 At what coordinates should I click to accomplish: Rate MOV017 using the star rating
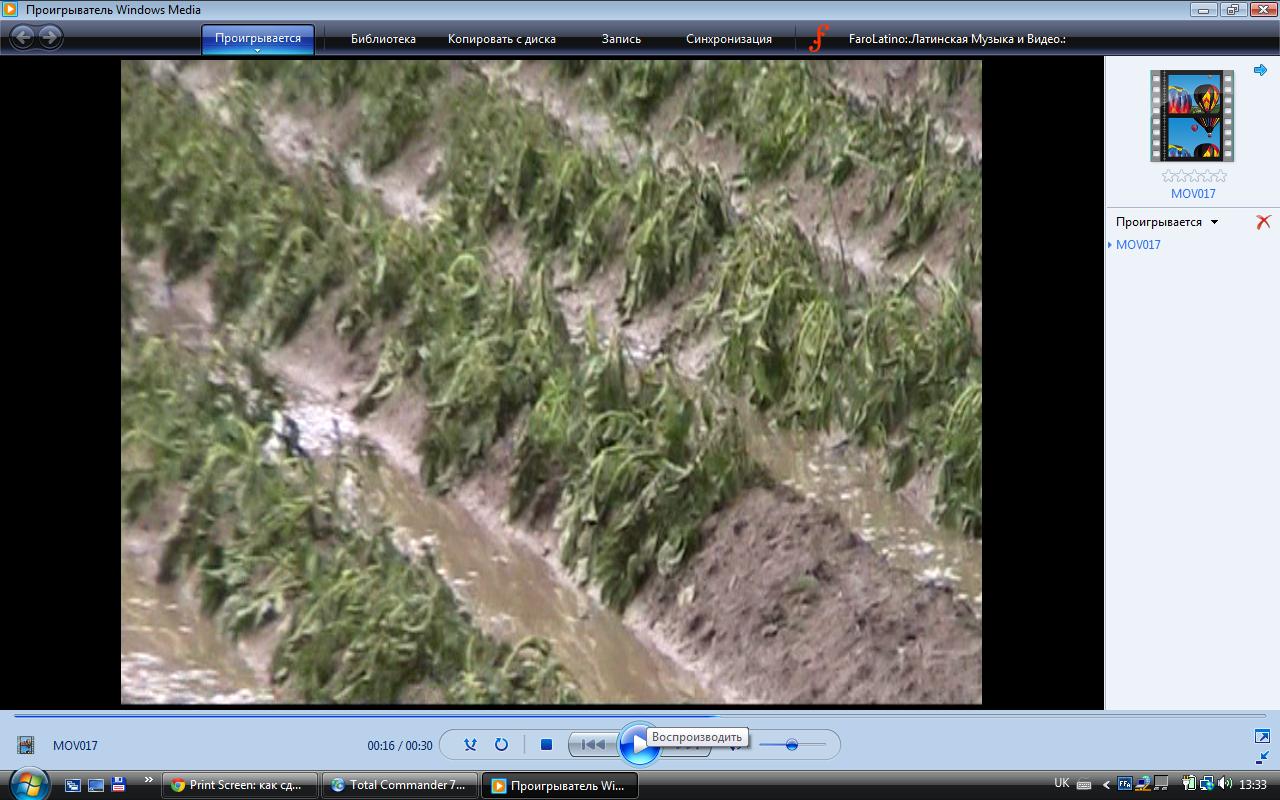[1194, 176]
